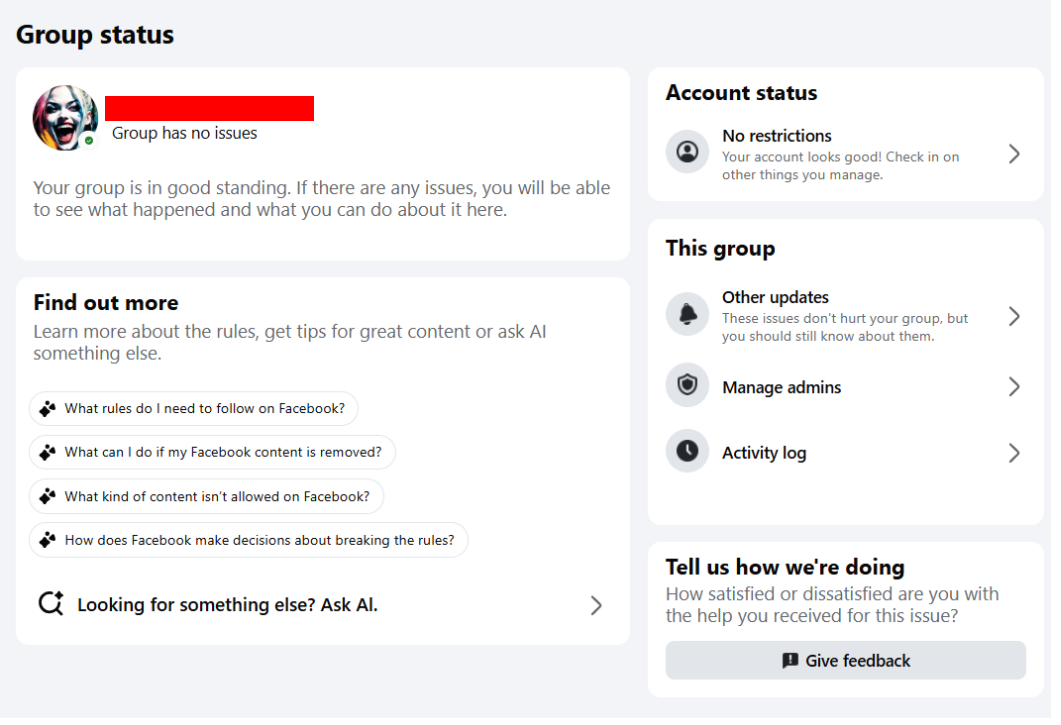Expand No restrictions with its chevron arrow
This screenshot has width=1061, height=725.
[1014, 153]
